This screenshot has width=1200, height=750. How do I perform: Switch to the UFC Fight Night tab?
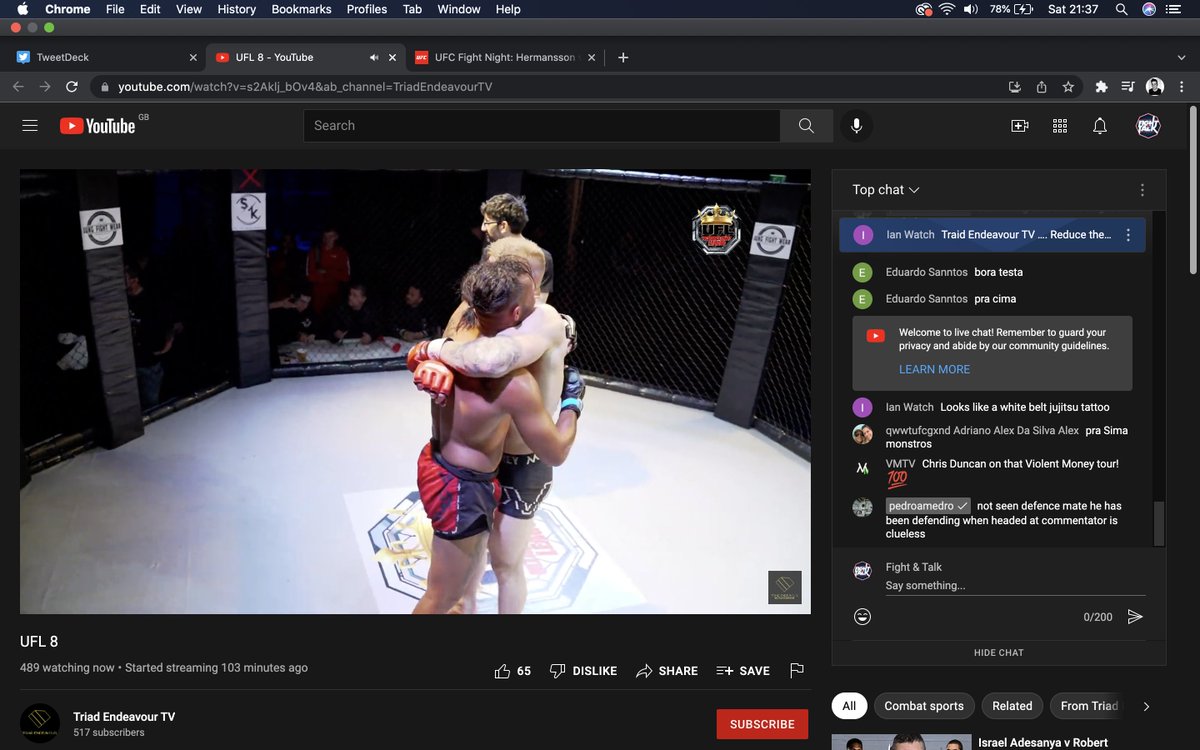(505, 58)
